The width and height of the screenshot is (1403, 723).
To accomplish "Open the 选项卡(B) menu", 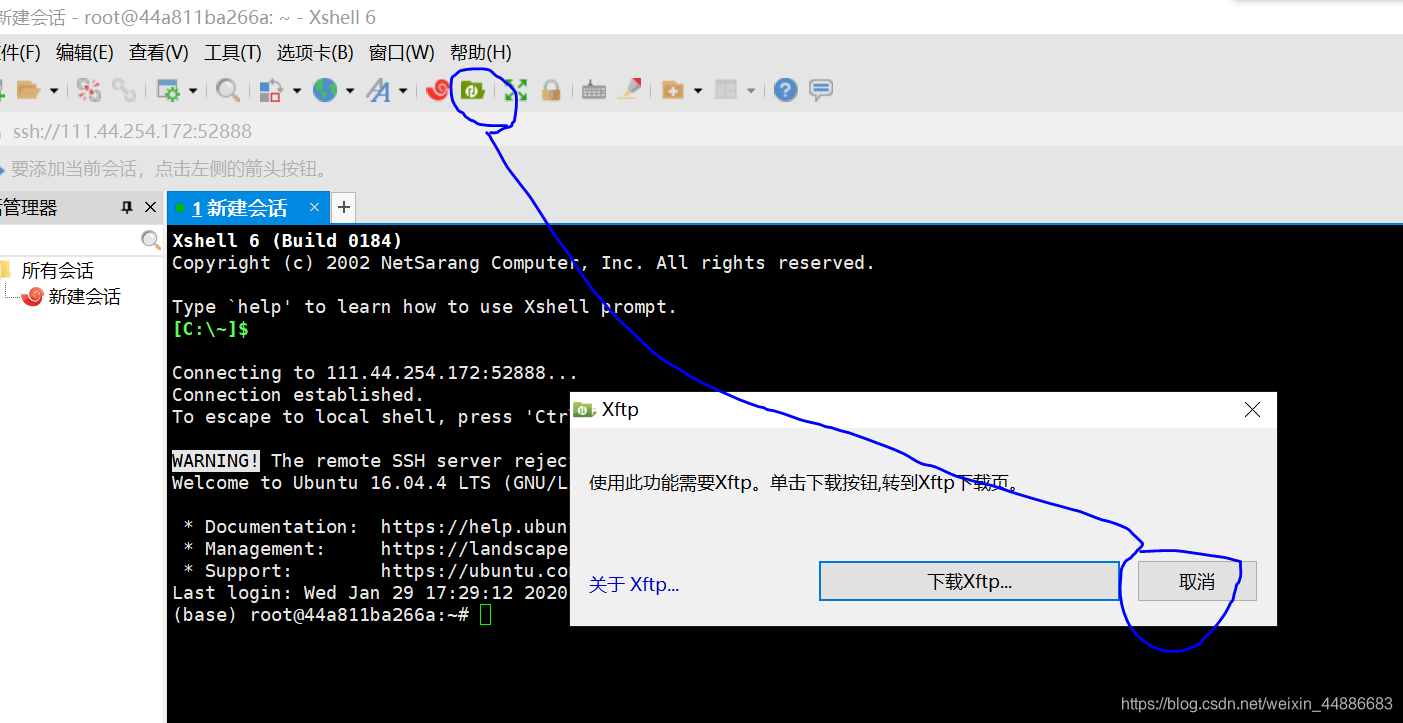I will coord(315,53).
